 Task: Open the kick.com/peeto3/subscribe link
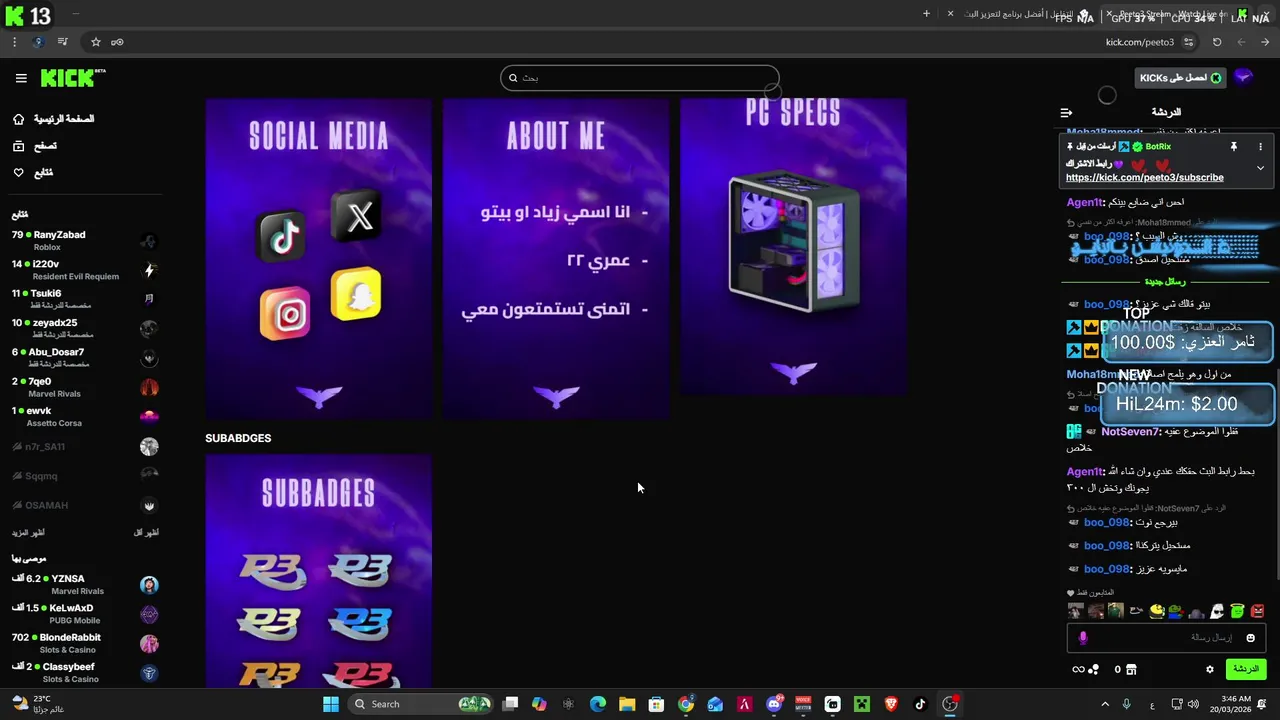(x=1145, y=178)
